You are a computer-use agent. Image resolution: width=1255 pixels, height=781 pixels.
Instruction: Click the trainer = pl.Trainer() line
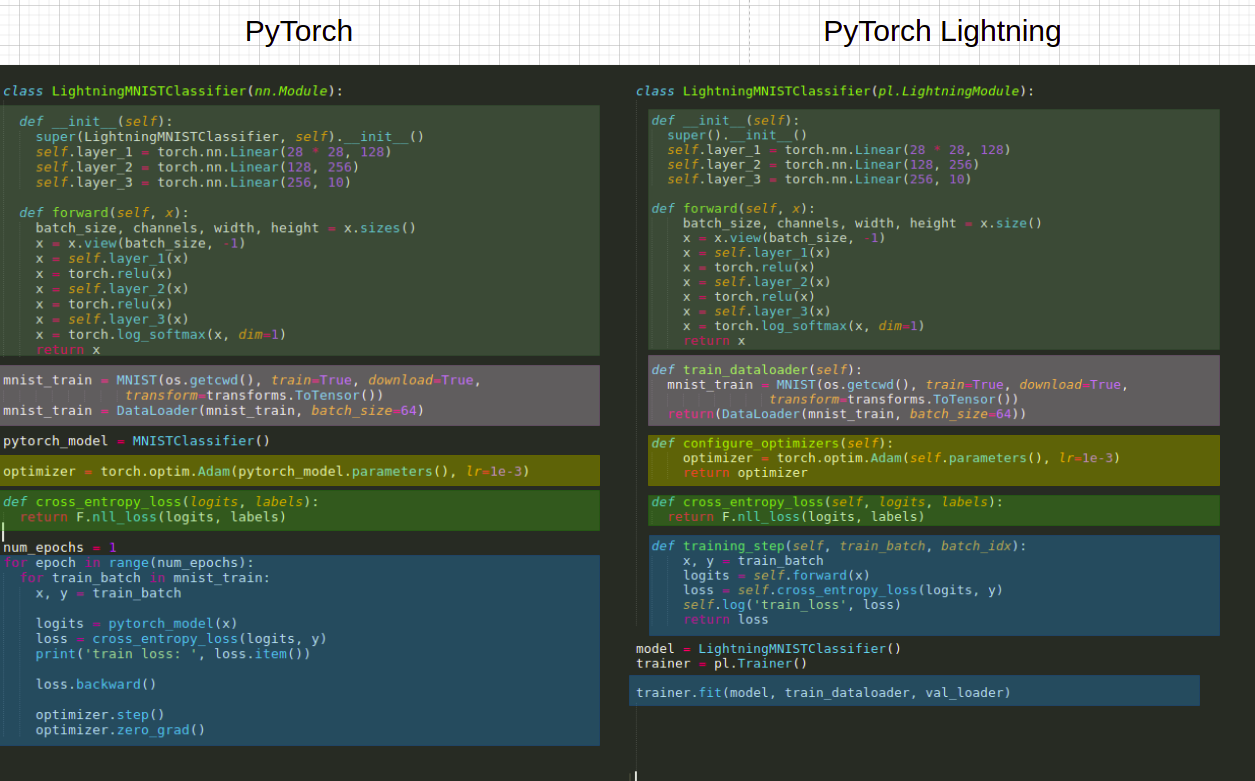point(721,663)
